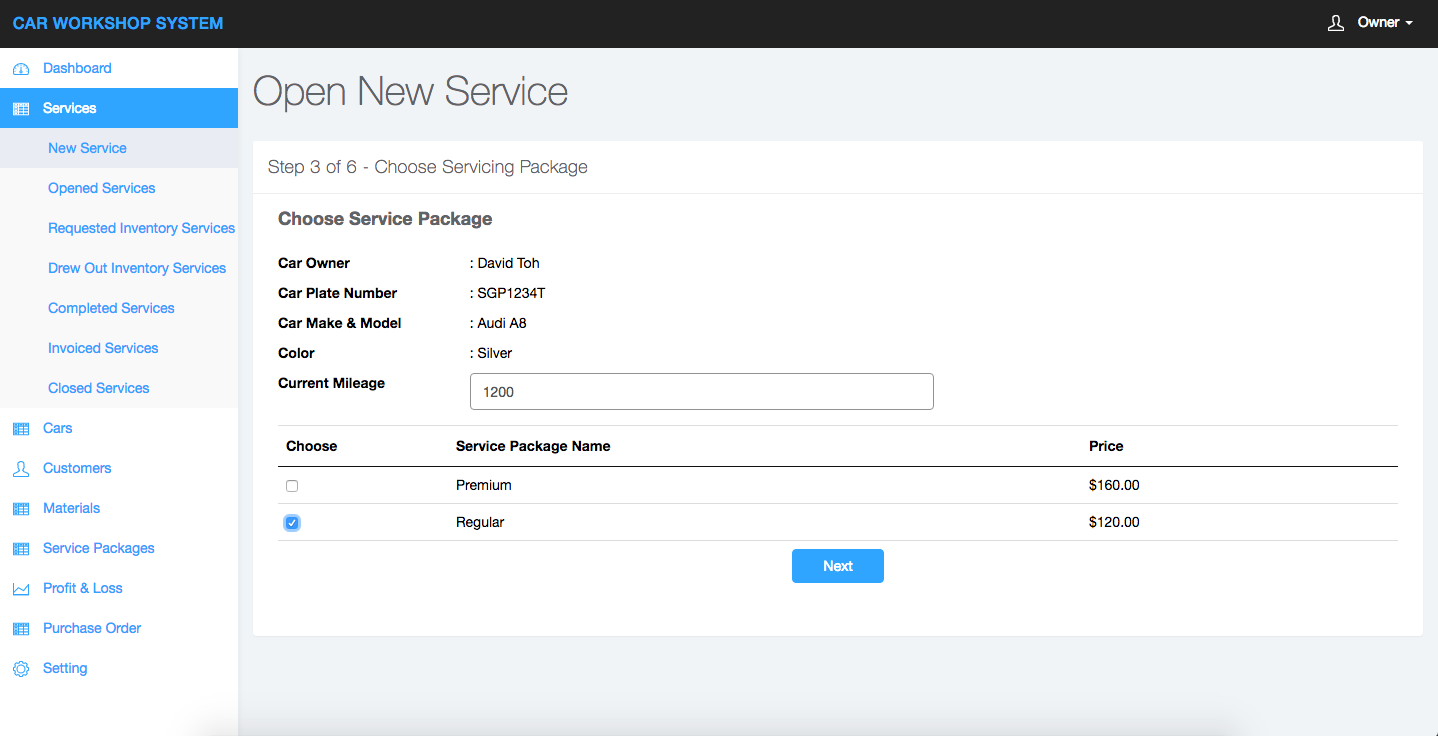This screenshot has width=1438, height=736.
Task: Open the Purchase Order page
Action: [92, 628]
